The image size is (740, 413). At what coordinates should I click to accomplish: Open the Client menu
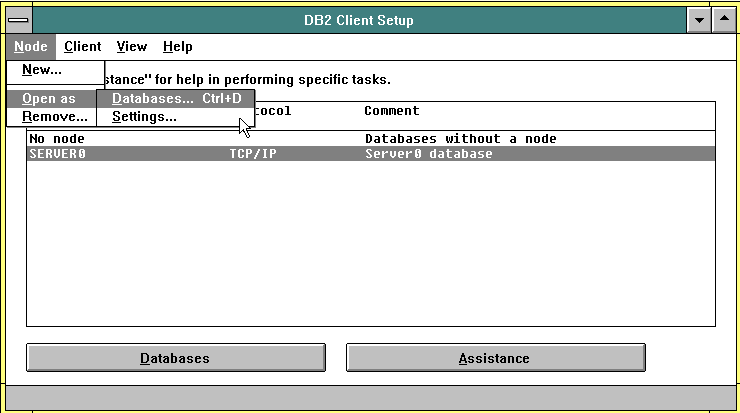pos(83,47)
